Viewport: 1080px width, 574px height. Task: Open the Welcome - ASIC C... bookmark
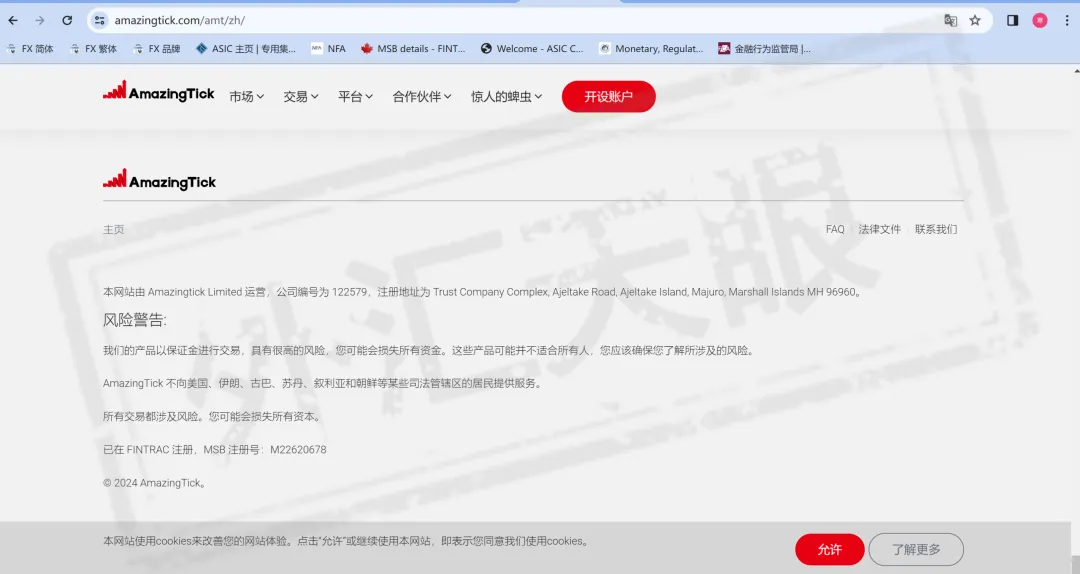[532, 49]
